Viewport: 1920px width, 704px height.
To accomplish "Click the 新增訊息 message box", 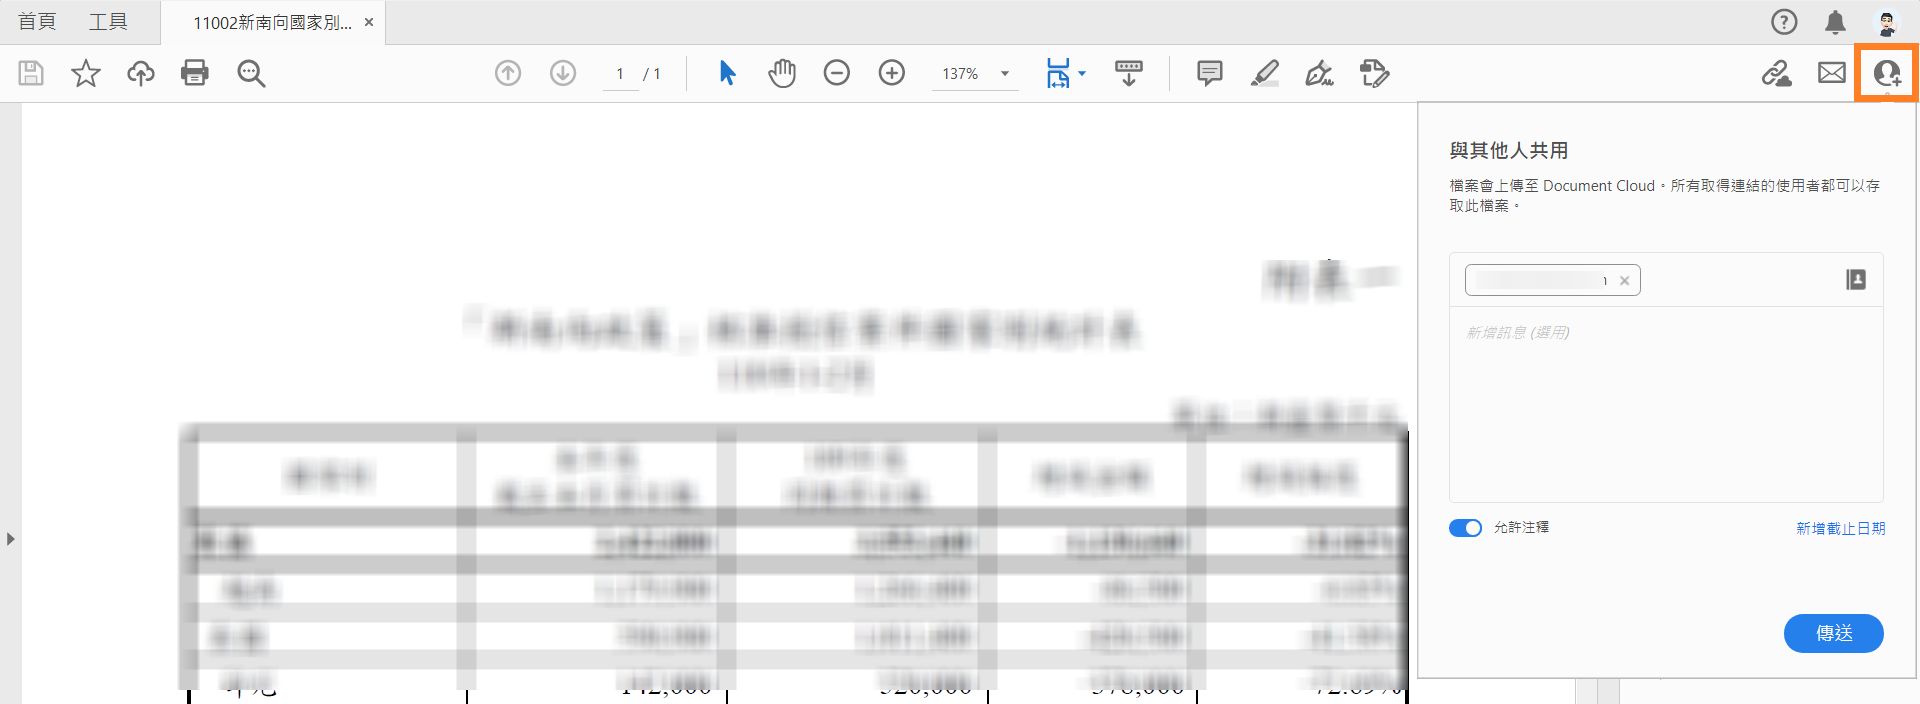I will tap(1666, 404).
